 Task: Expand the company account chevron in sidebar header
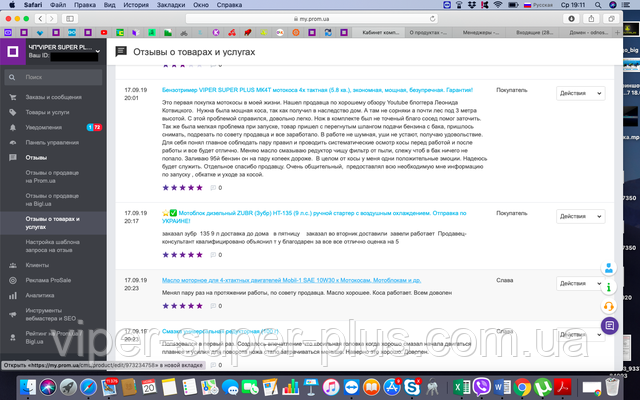coord(98,51)
